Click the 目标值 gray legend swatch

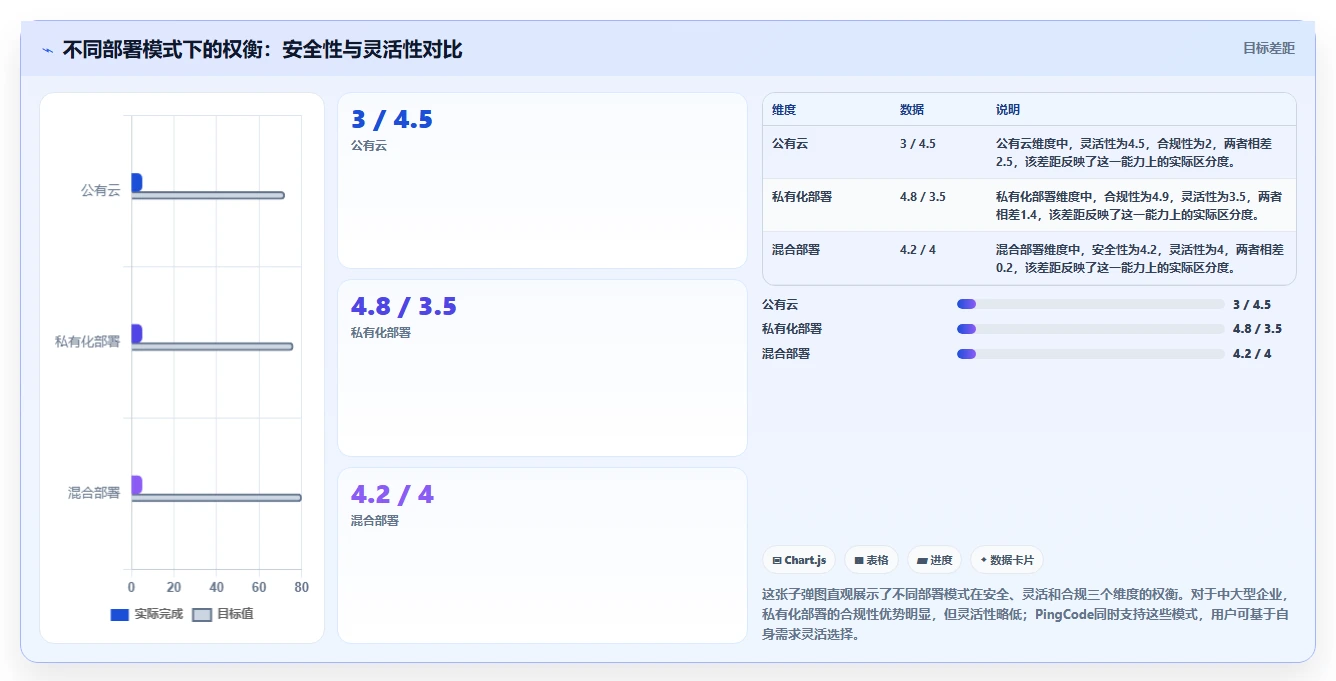point(202,614)
